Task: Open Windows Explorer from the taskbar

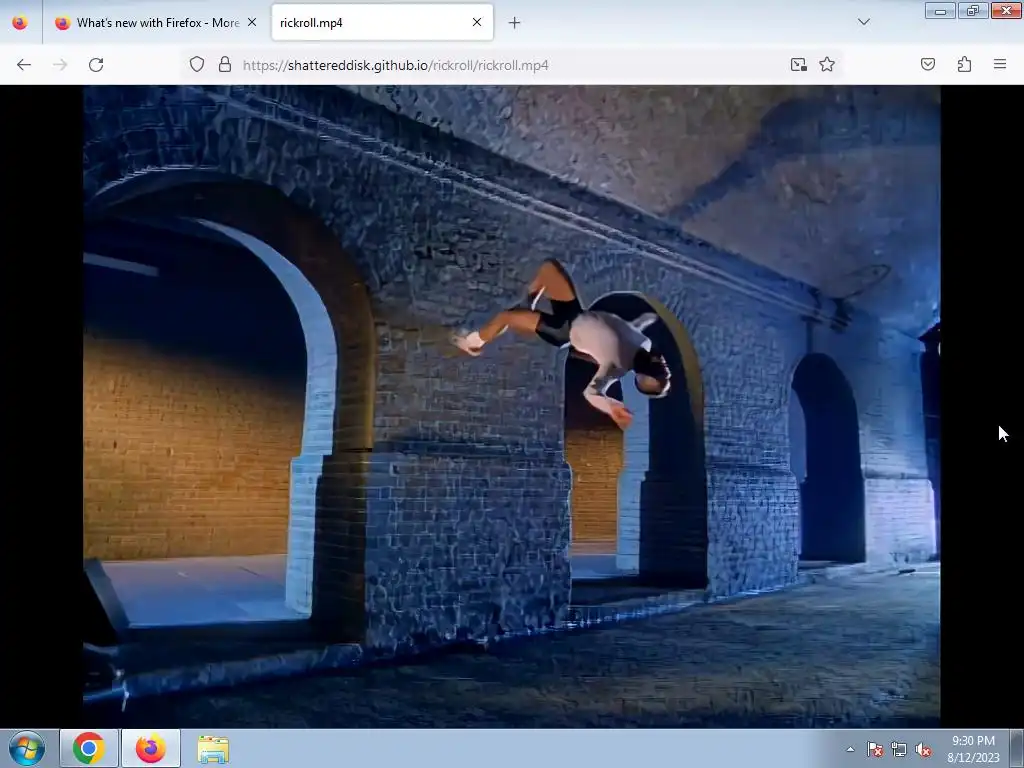Action: (214, 749)
